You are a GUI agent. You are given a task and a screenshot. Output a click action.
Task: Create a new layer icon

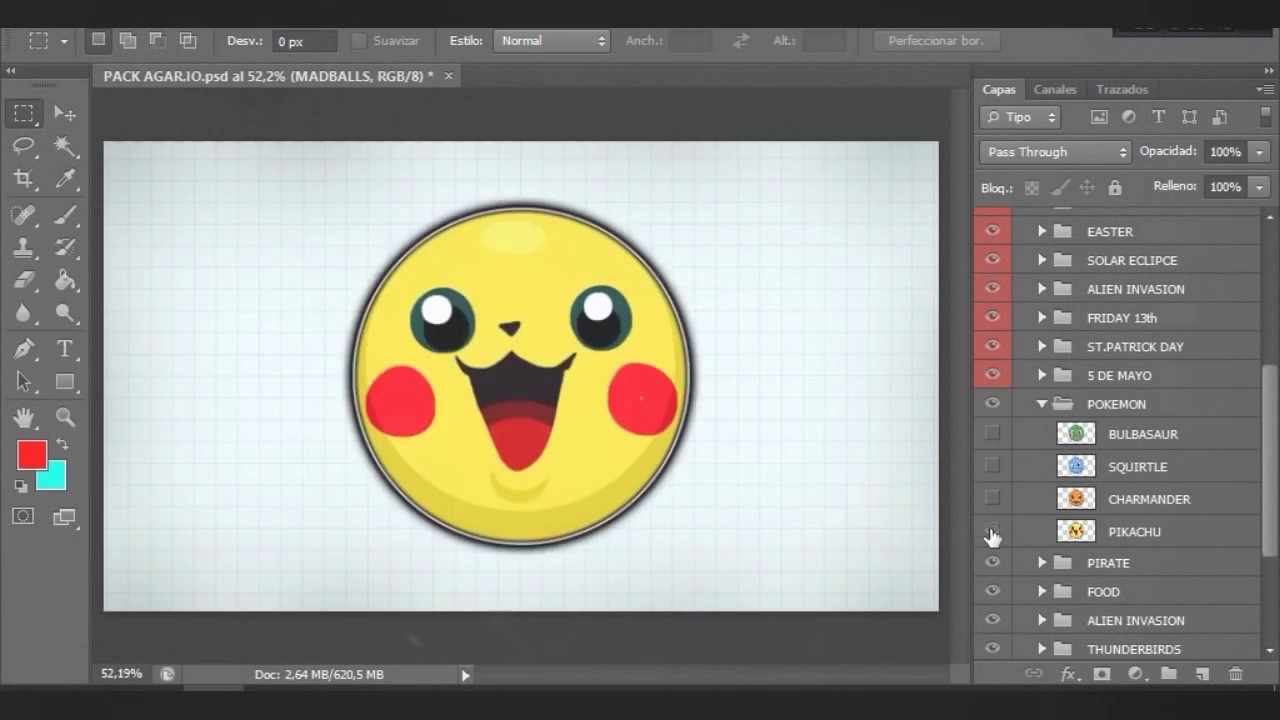click(1202, 674)
